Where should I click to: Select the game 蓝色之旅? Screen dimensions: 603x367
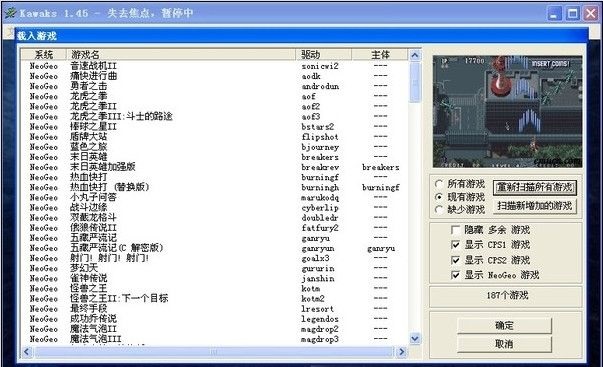tap(214, 147)
